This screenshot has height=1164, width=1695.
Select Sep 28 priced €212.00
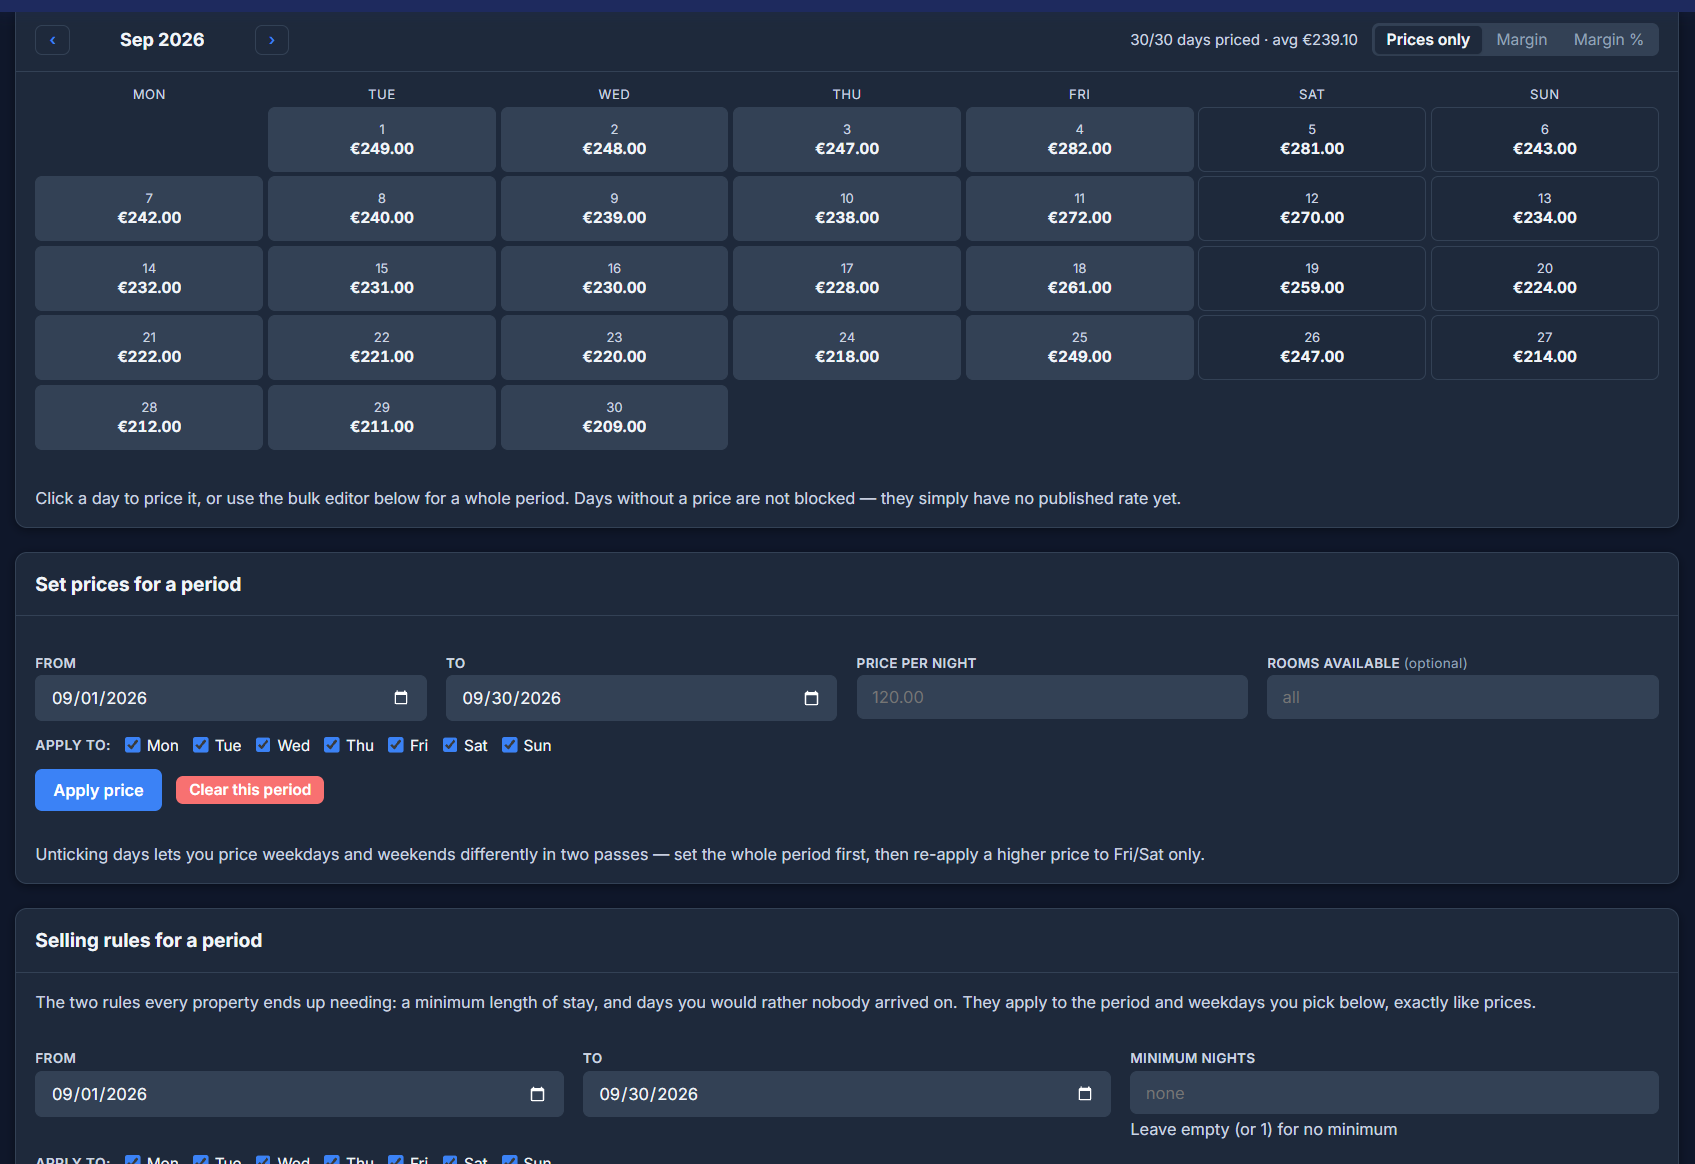tap(149, 417)
